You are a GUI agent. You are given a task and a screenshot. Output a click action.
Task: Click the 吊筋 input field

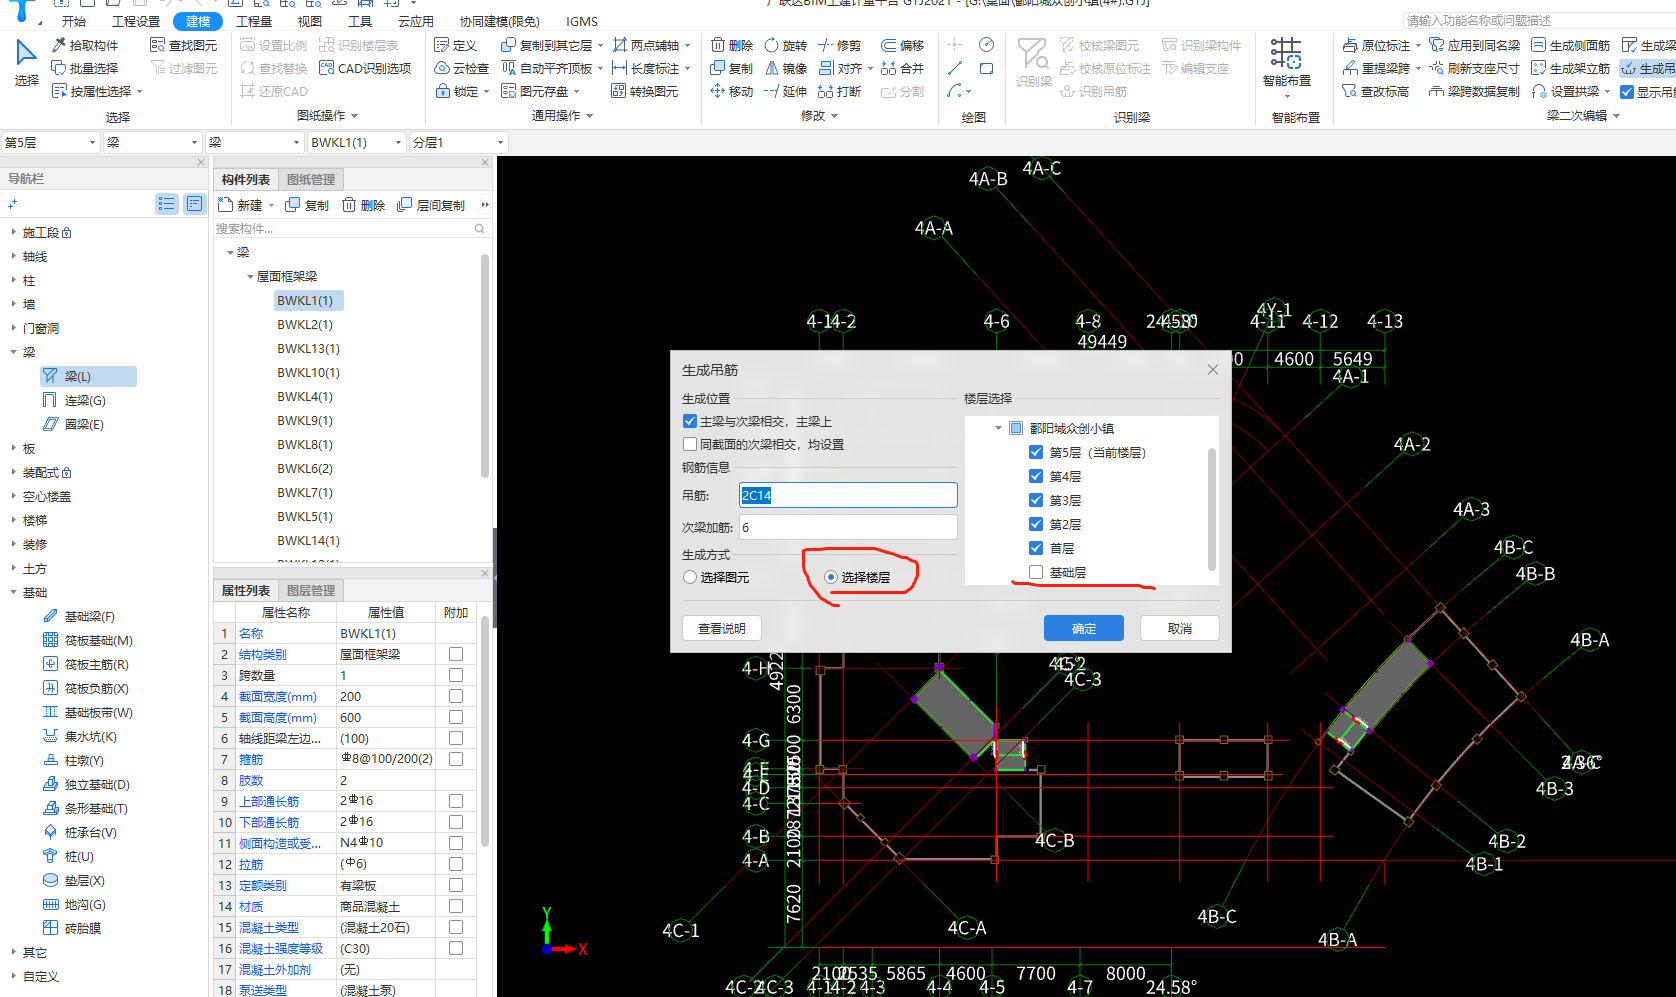click(x=848, y=495)
